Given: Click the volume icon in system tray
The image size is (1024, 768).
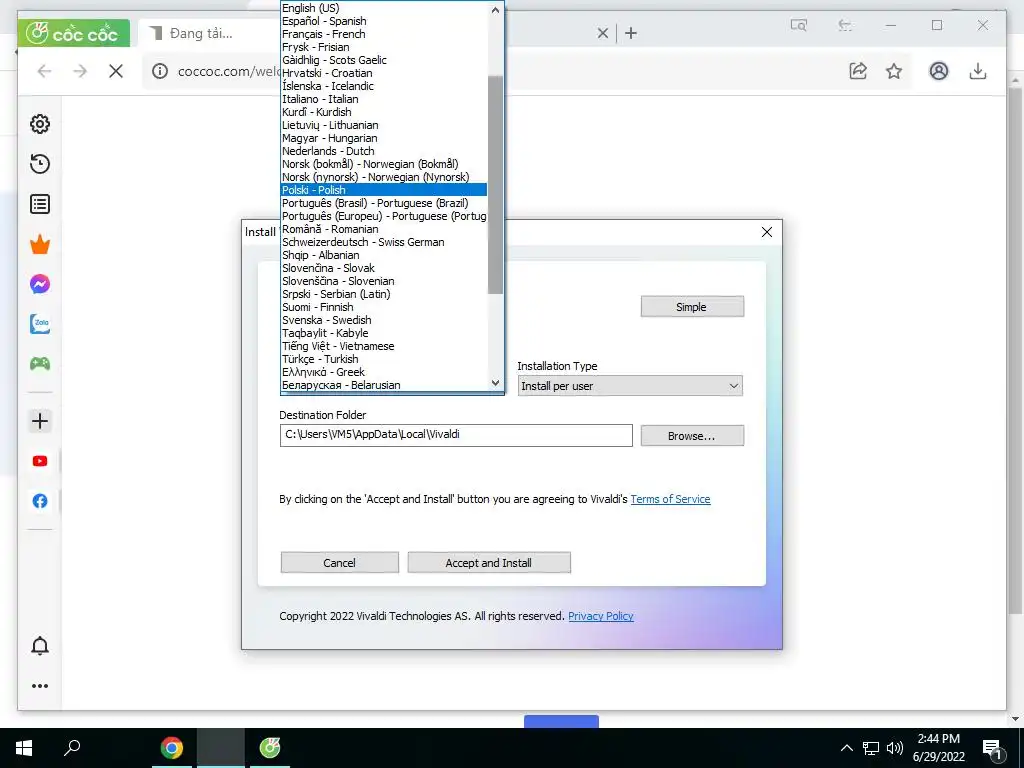Looking at the screenshot, I should [x=895, y=748].
